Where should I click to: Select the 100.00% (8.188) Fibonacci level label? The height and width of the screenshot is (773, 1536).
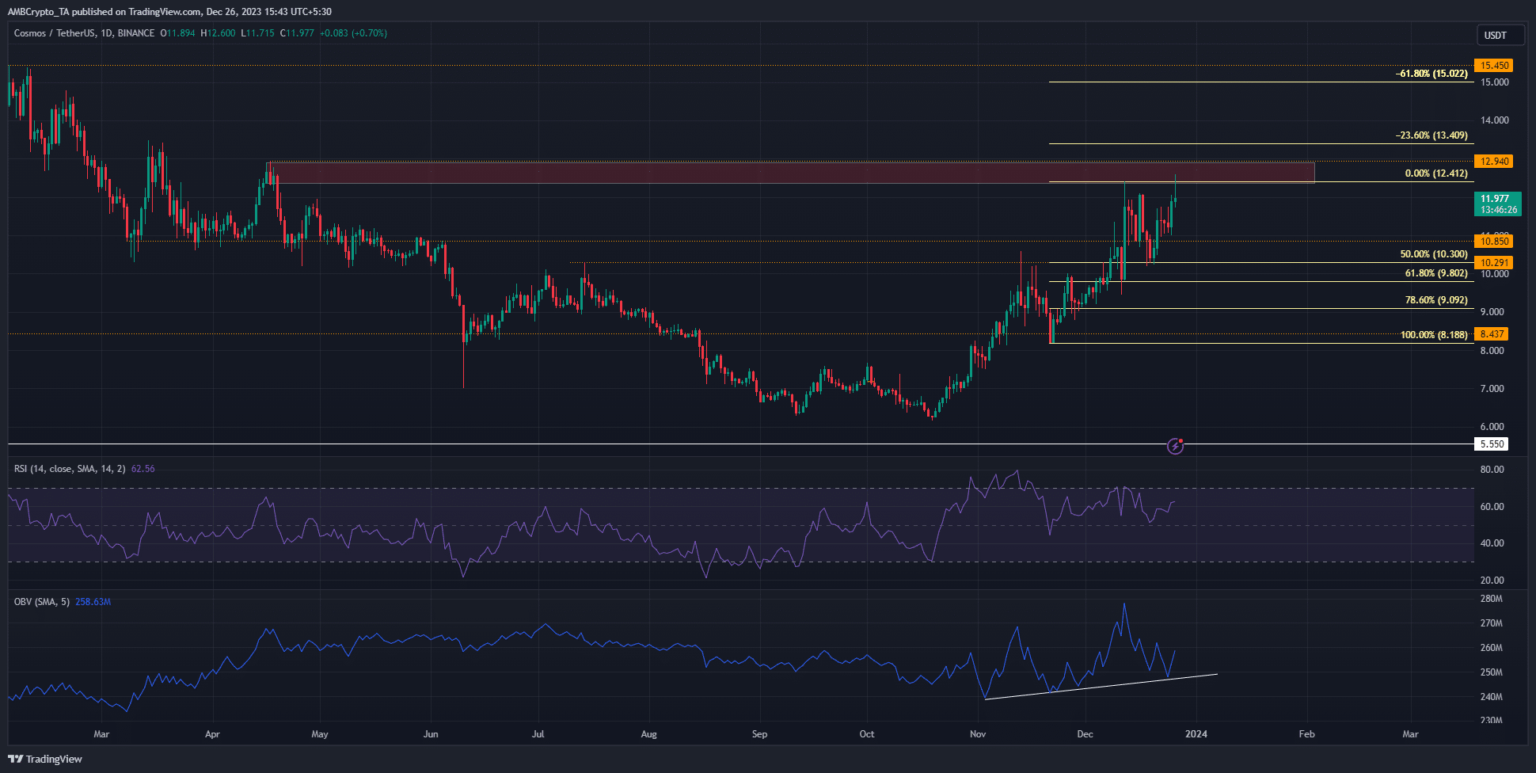pos(1433,335)
